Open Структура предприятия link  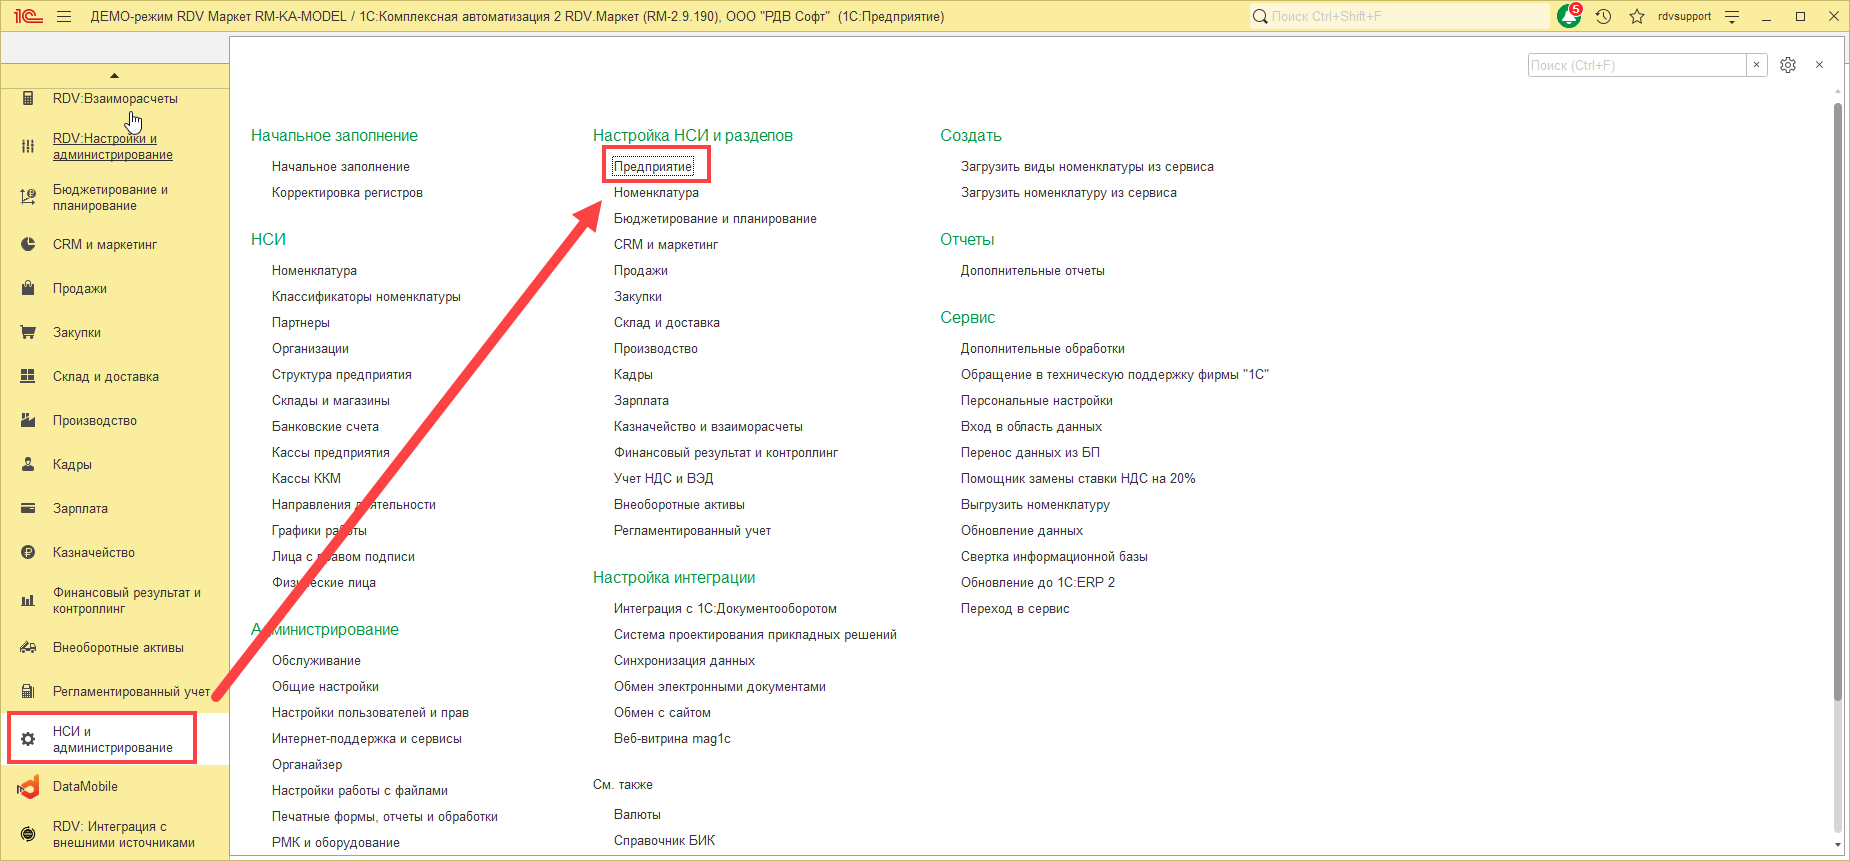tap(342, 374)
